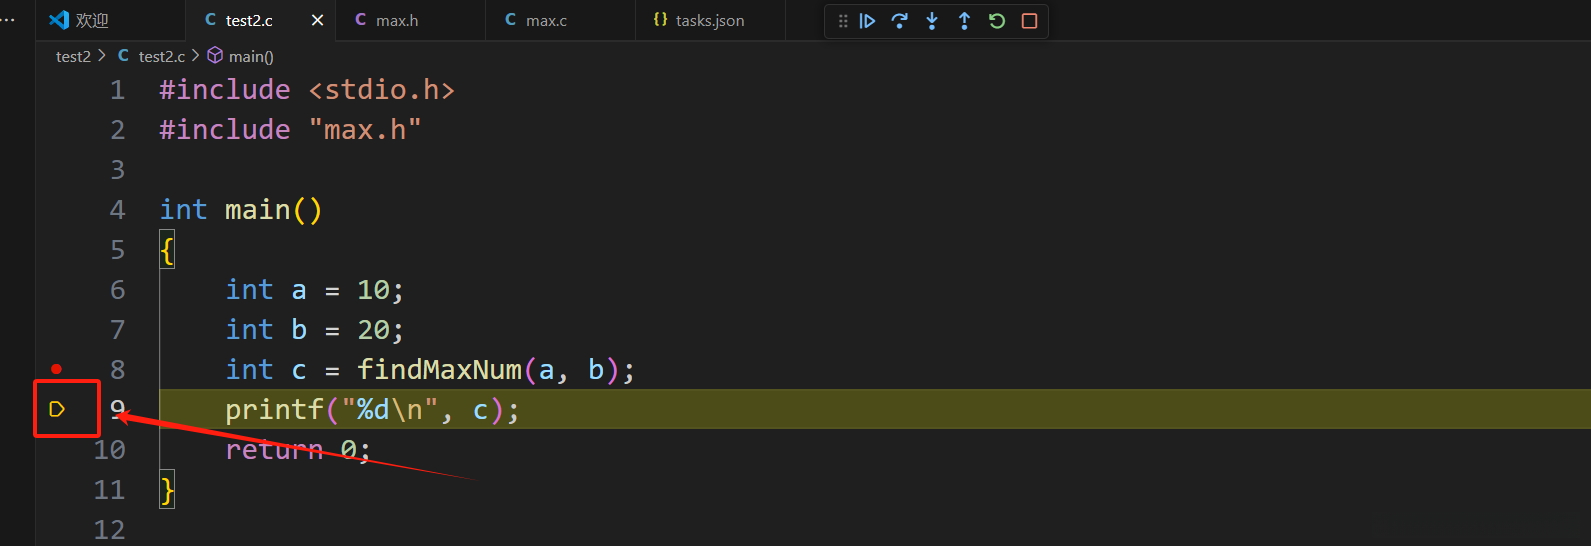The image size is (1591, 546).
Task: Grab the debug toolbar drag handle
Action: [842, 21]
